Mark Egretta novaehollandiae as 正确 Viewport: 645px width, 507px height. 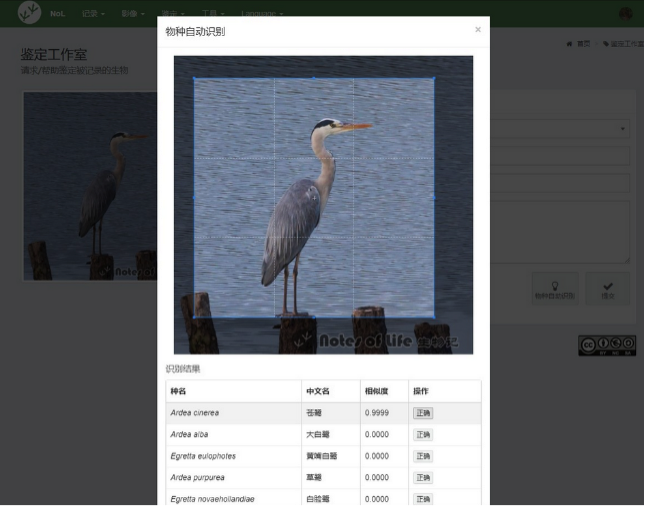[423, 499]
